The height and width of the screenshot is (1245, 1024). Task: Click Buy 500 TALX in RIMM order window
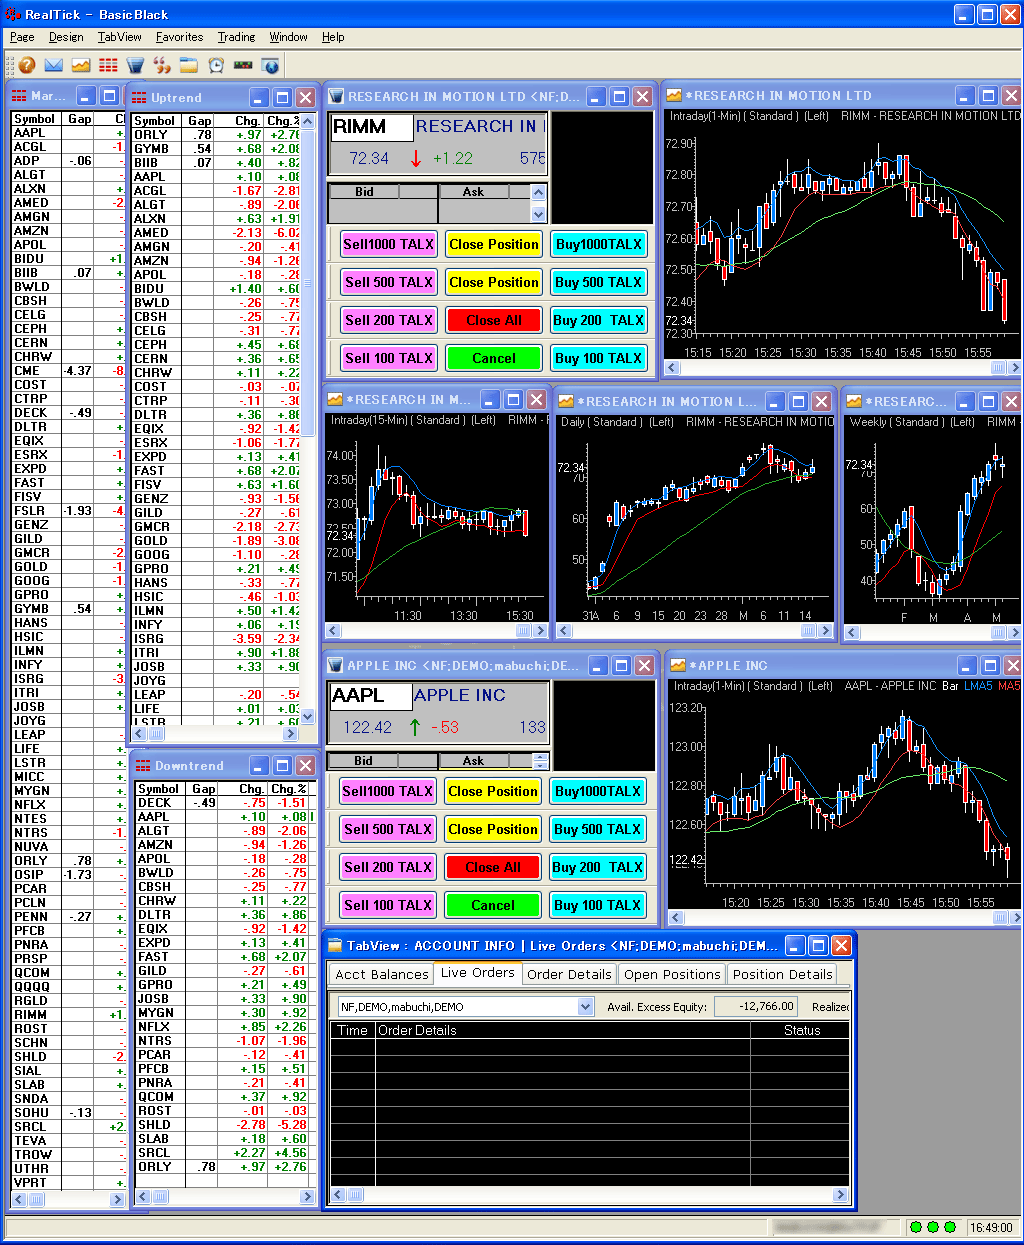click(x=599, y=282)
